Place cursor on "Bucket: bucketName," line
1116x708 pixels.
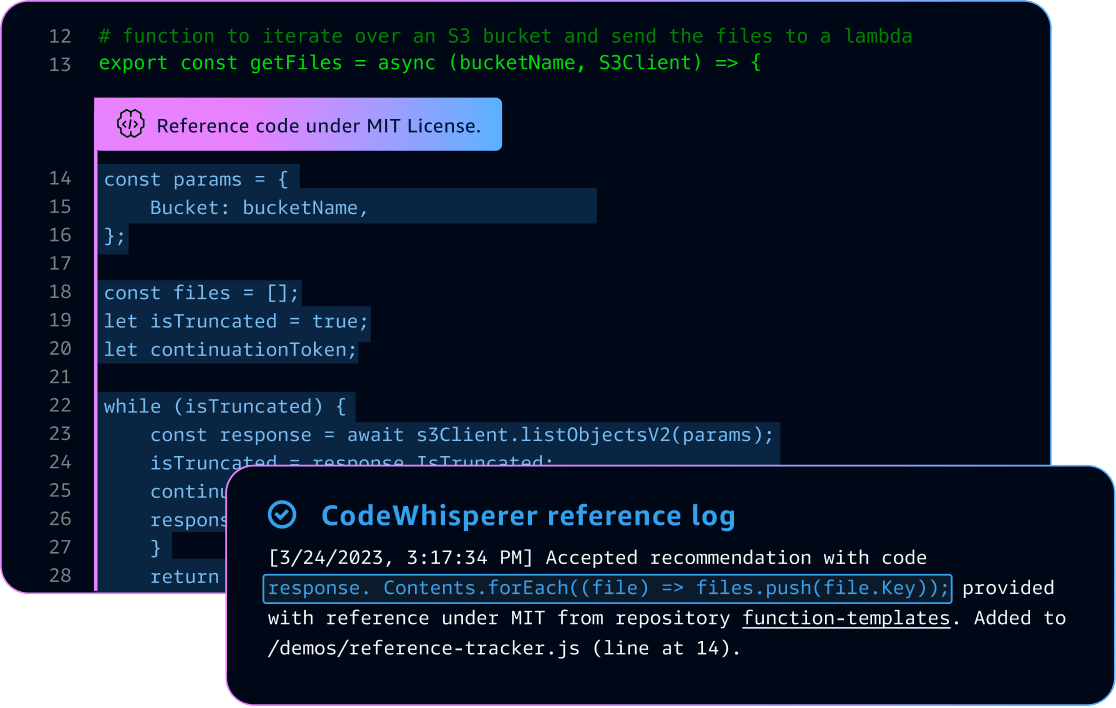260,208
